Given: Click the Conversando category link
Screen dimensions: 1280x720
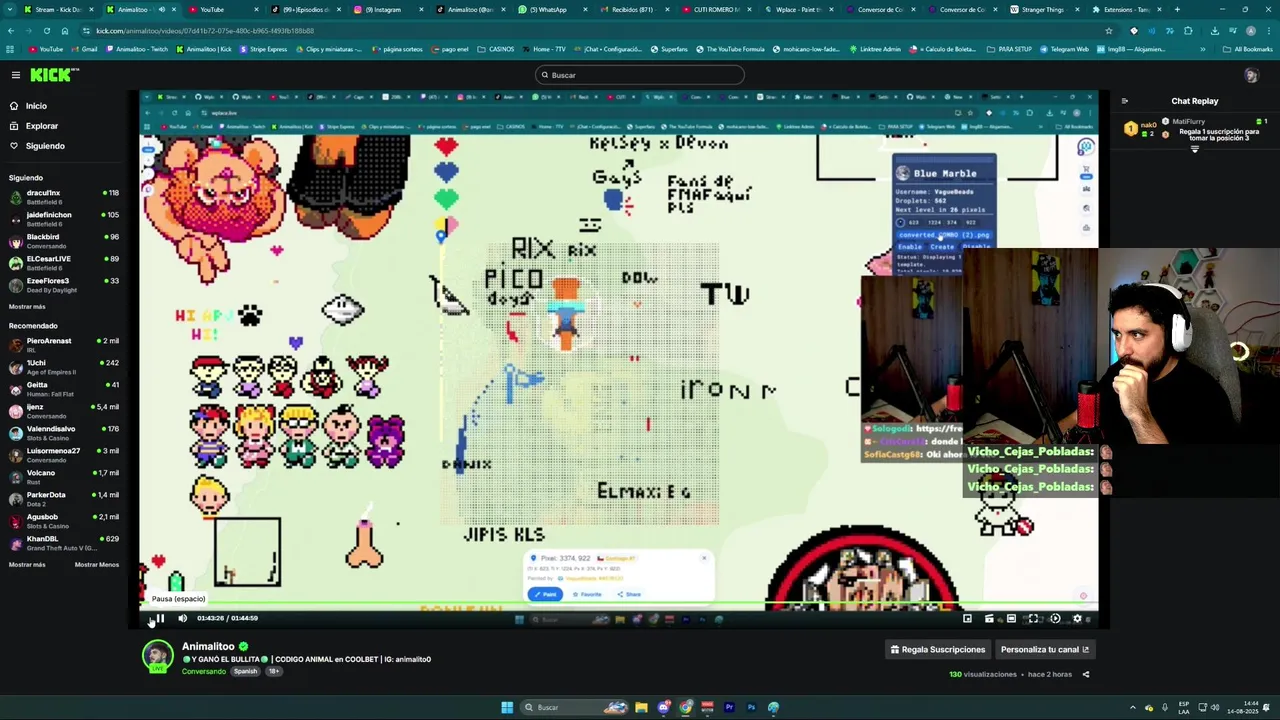Looking at the screenshot, I should 204,672.
